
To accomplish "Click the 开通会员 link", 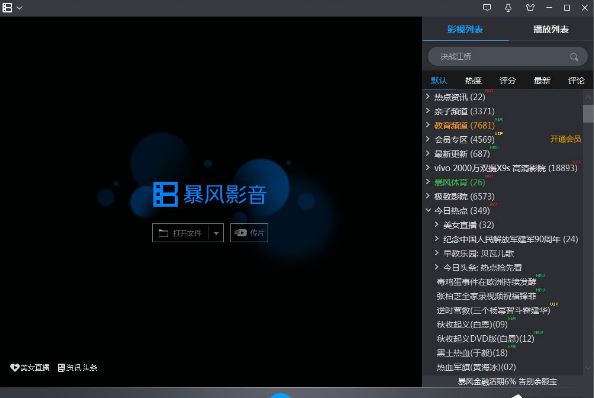I will coord(565,139).
